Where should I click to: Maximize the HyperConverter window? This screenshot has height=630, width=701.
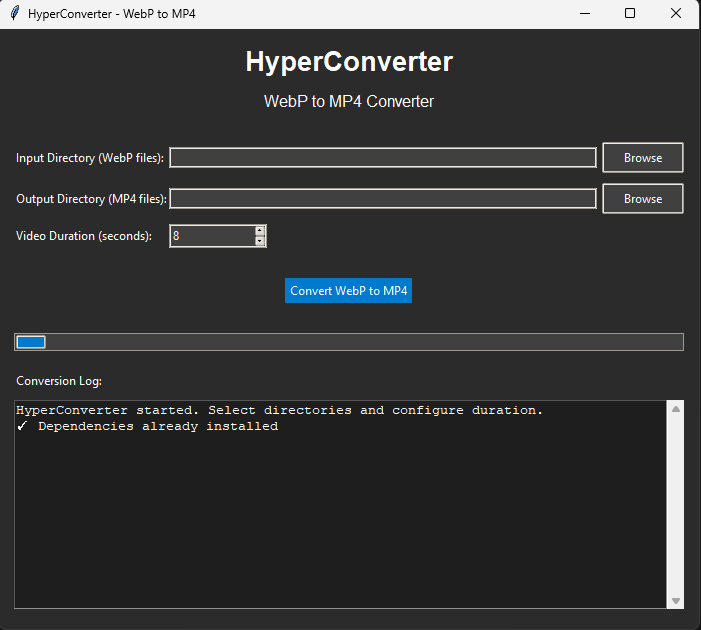629,13
